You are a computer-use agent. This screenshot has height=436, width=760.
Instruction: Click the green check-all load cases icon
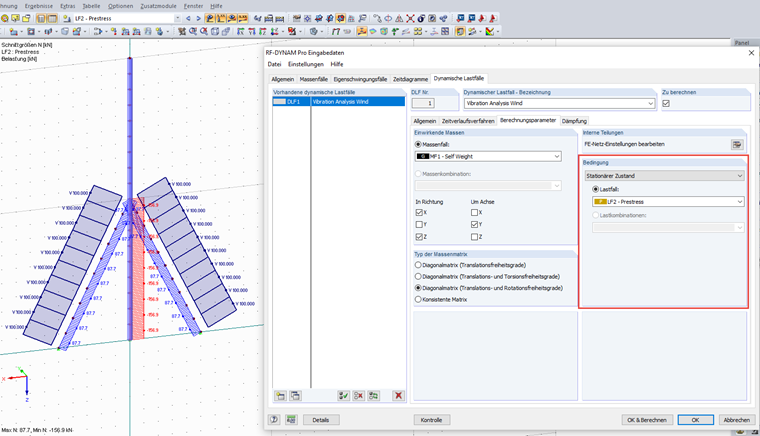click(x=344, y=396)
